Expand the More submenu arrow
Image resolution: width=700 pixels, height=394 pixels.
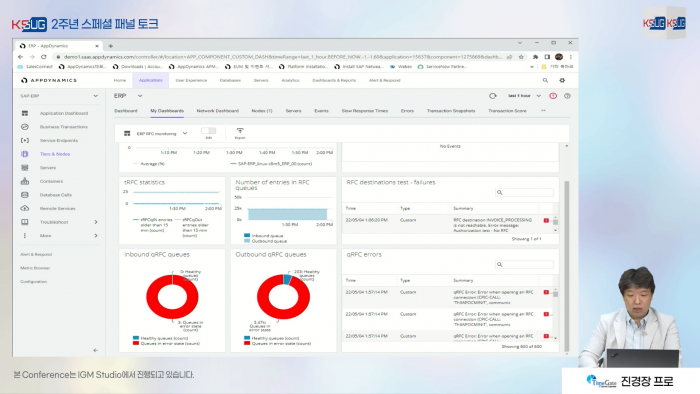(96, 236)
